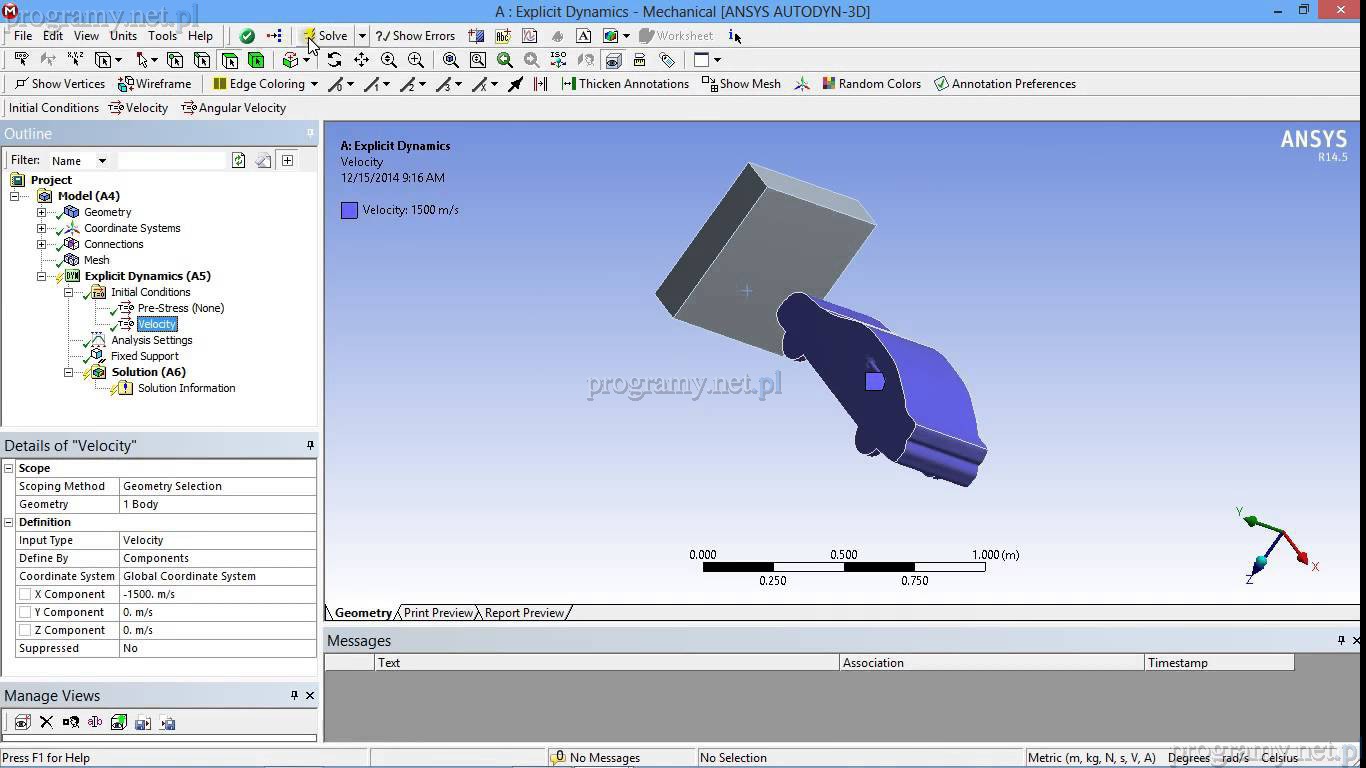Expand the Geometry tree node
This screenshot has width=1366, height=768.
tap(41, 212)
